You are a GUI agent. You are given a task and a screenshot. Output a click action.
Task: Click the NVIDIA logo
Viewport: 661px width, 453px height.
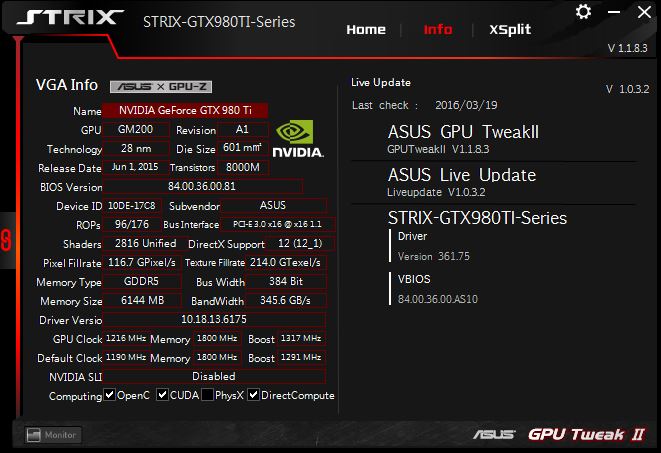(x=299, y=138)
